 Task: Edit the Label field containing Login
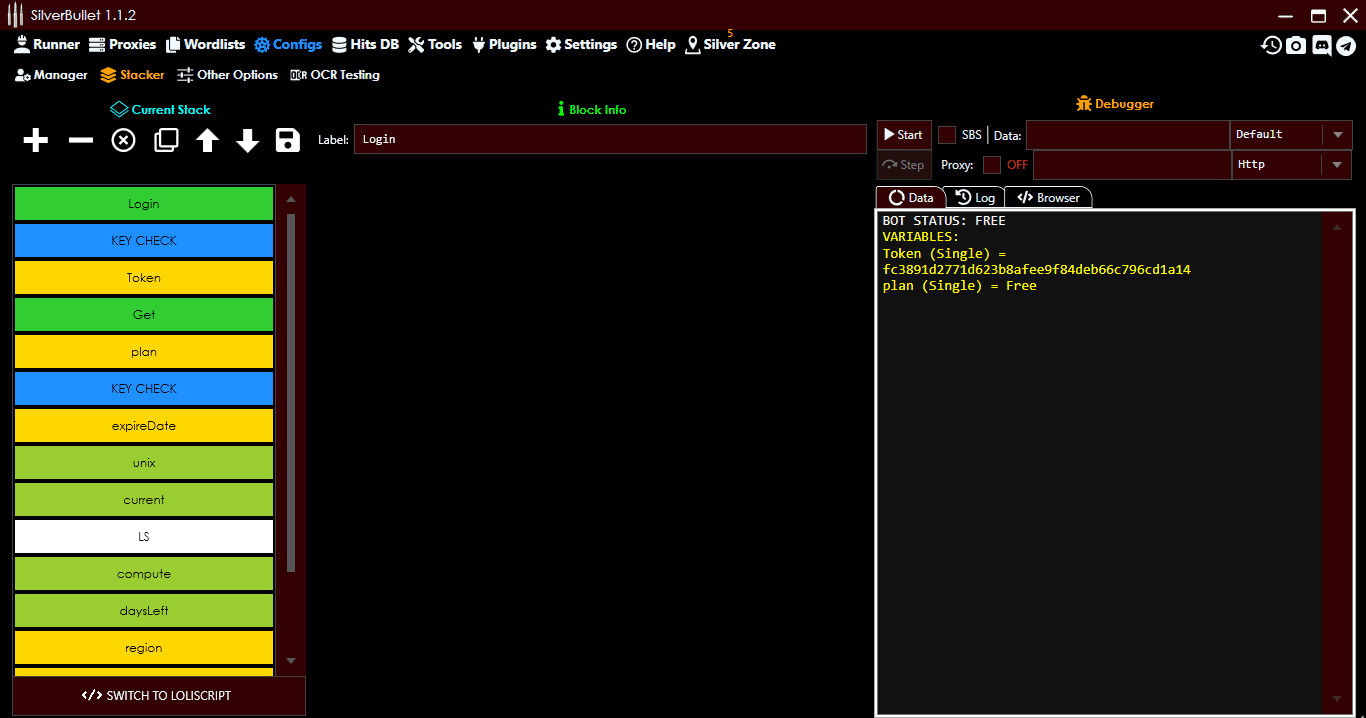610,139
